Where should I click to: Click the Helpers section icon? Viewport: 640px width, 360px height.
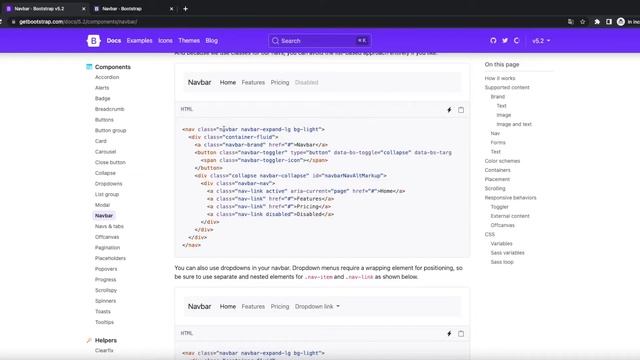pos(89,340)
